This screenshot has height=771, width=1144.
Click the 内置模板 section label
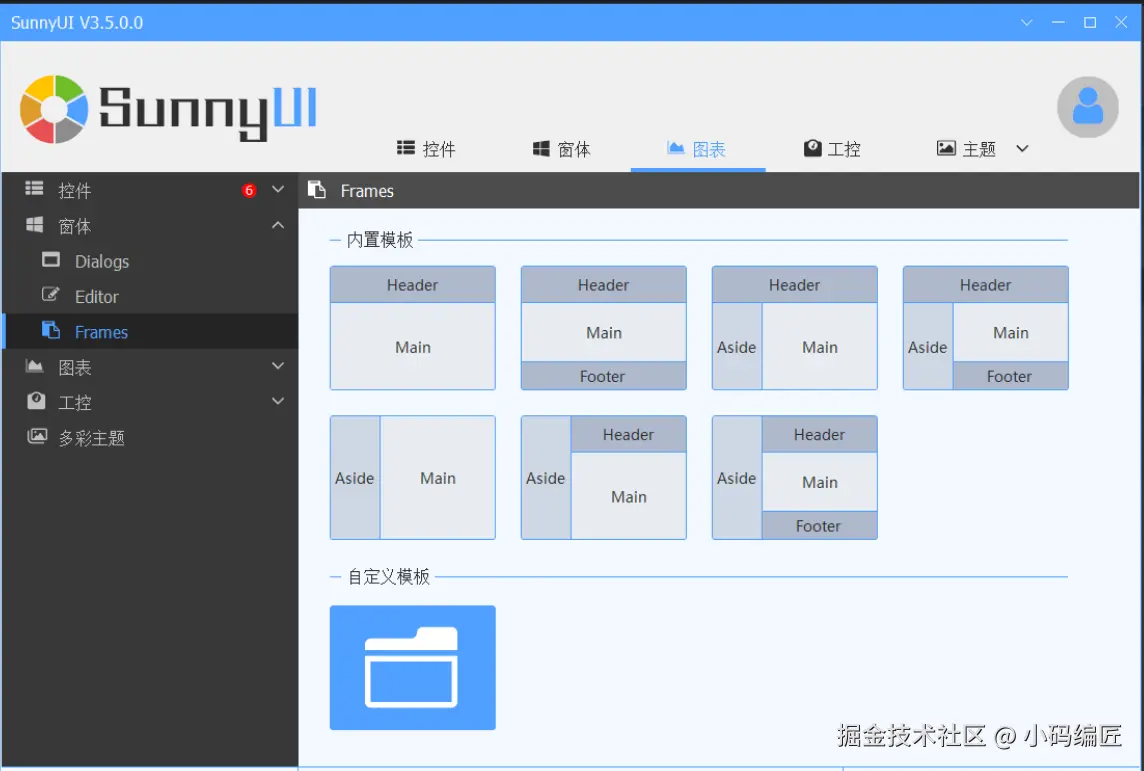(x=380, y=239)
